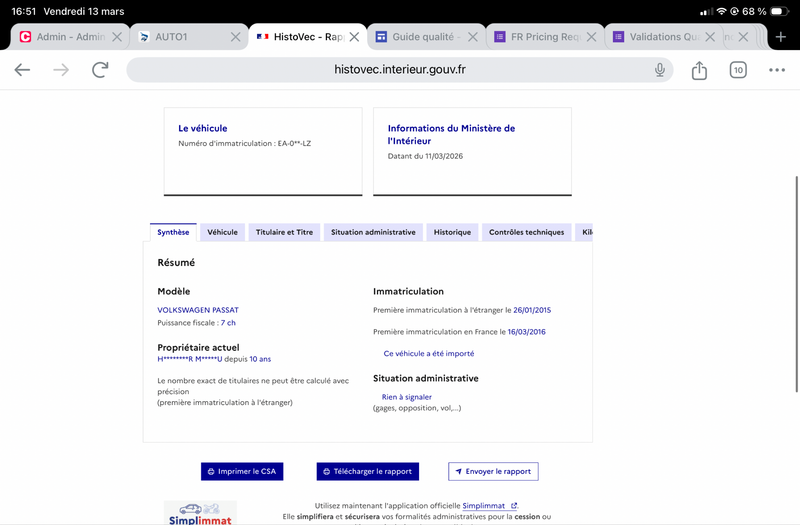800x525 pixels.
Task: Select the Situation administrative tab
Action: click(x=373, y=232)
